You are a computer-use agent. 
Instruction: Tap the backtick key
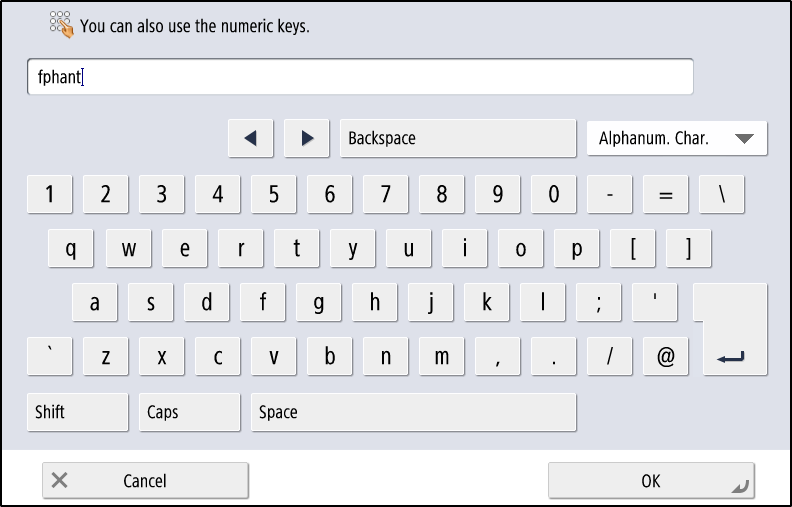pos(50,357)
